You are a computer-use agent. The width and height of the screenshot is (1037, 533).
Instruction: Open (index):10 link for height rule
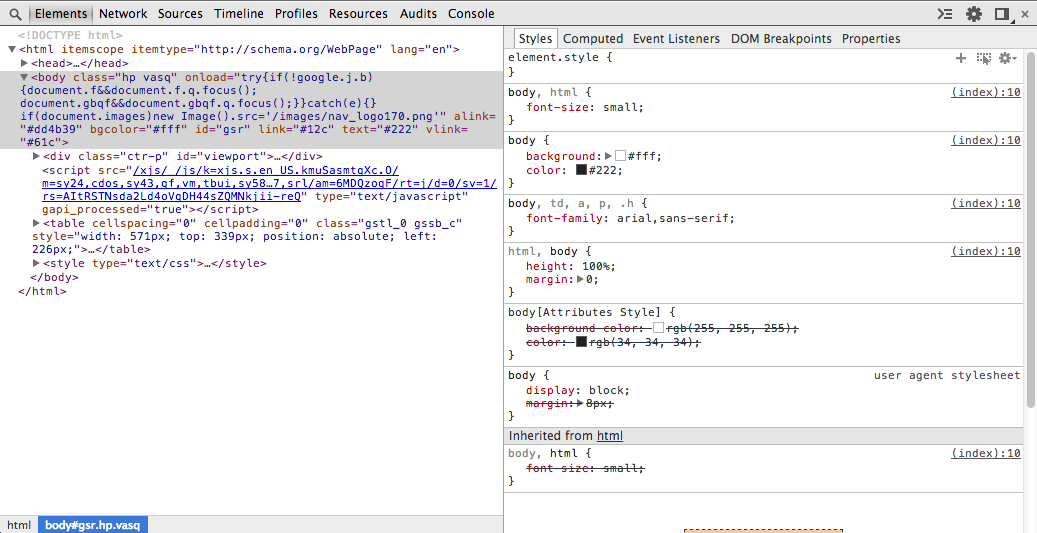pyautogui.click(x=986, y=251)
